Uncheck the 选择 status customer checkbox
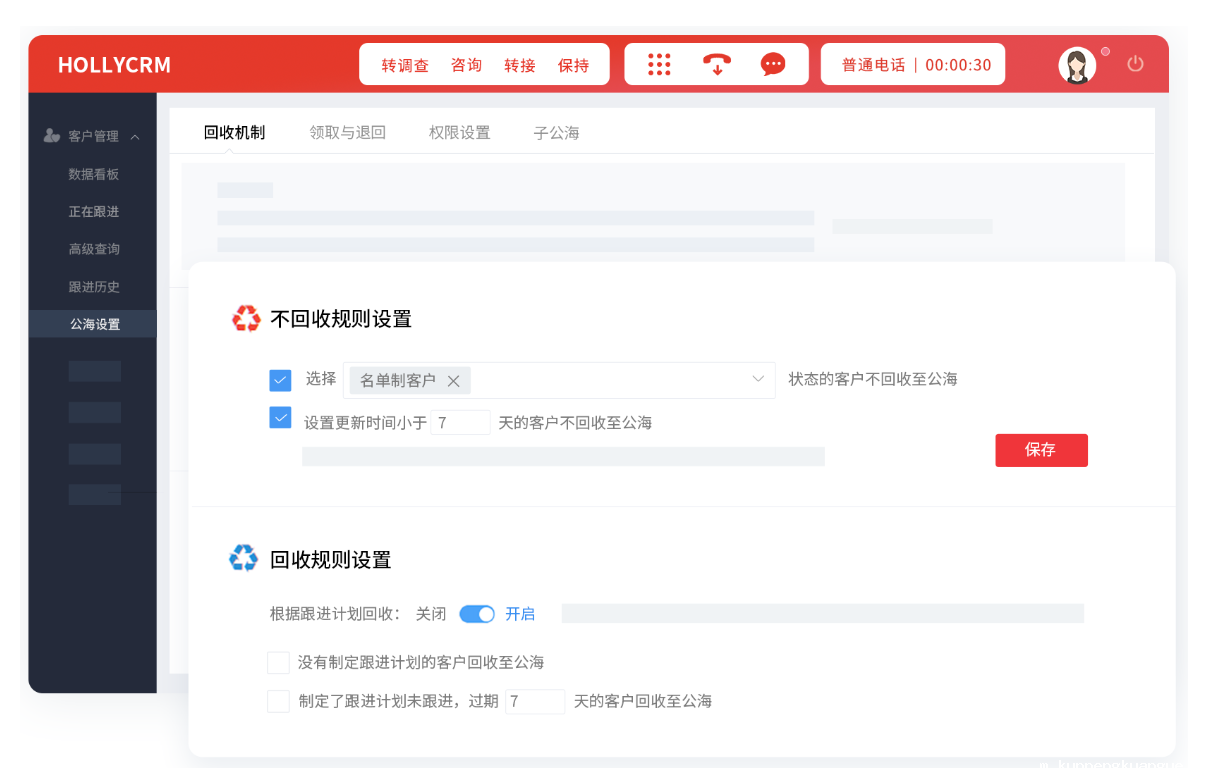 [280, 380]
